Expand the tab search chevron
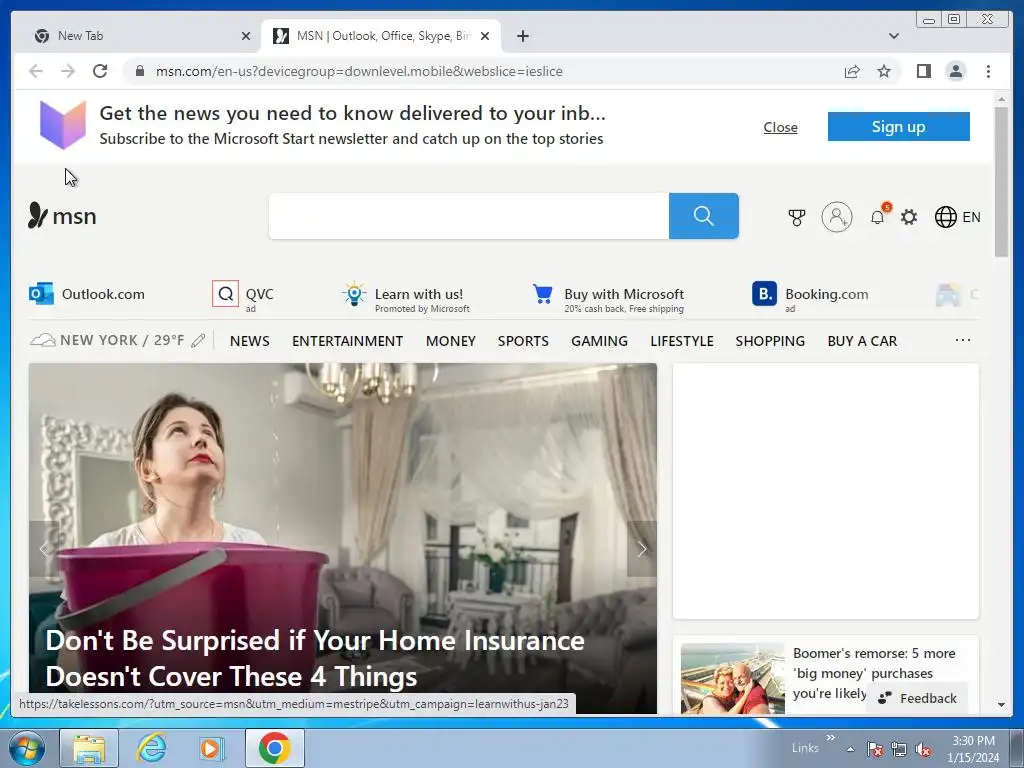The width and height of the screenshot is (1024, 768). pos(893,36)
